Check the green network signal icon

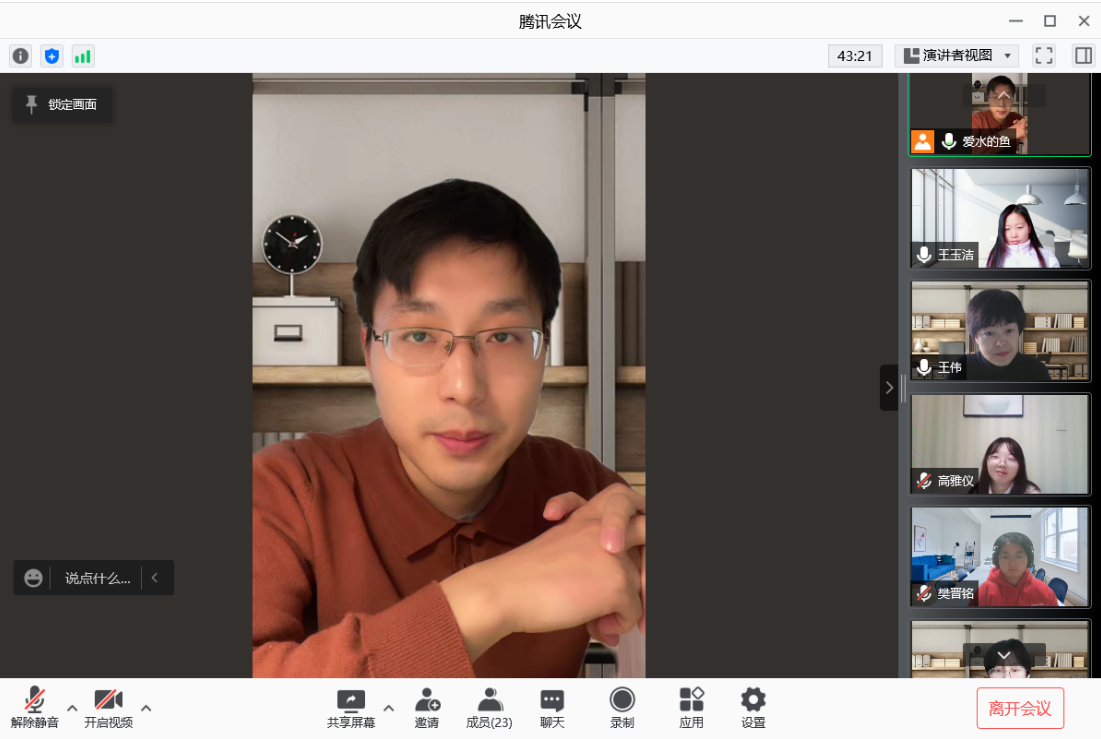(83, 56)
